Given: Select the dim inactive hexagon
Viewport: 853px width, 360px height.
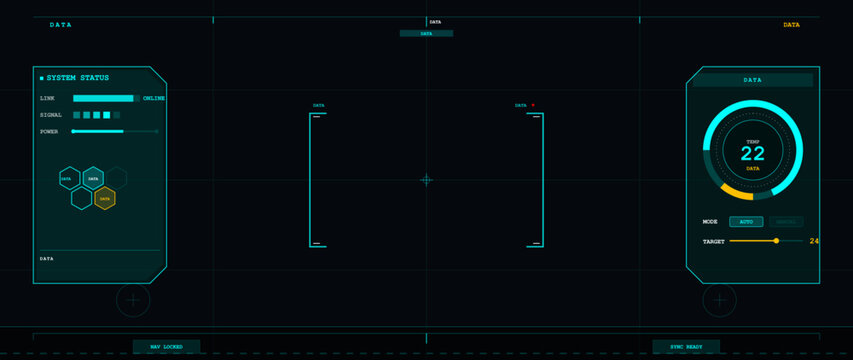Looking at the screenshot, I should (116, 178).
